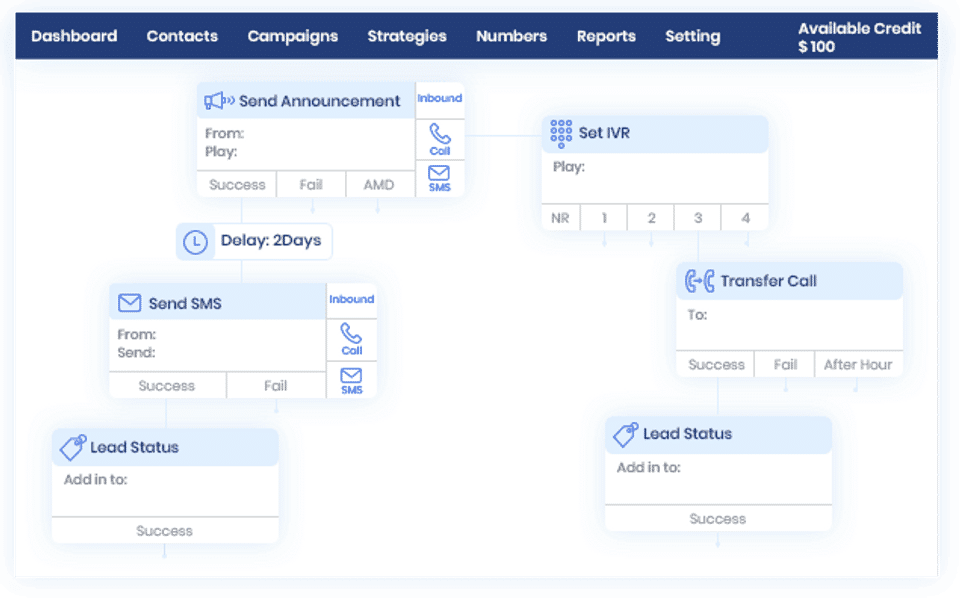View the Reports section
The image size is (960, 612).
(606, 37)
